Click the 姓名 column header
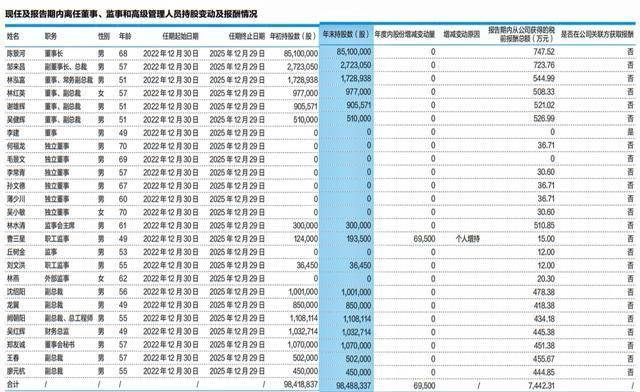Image resolution: width=640 pixels, height=392 pixels. pos(13,36)
